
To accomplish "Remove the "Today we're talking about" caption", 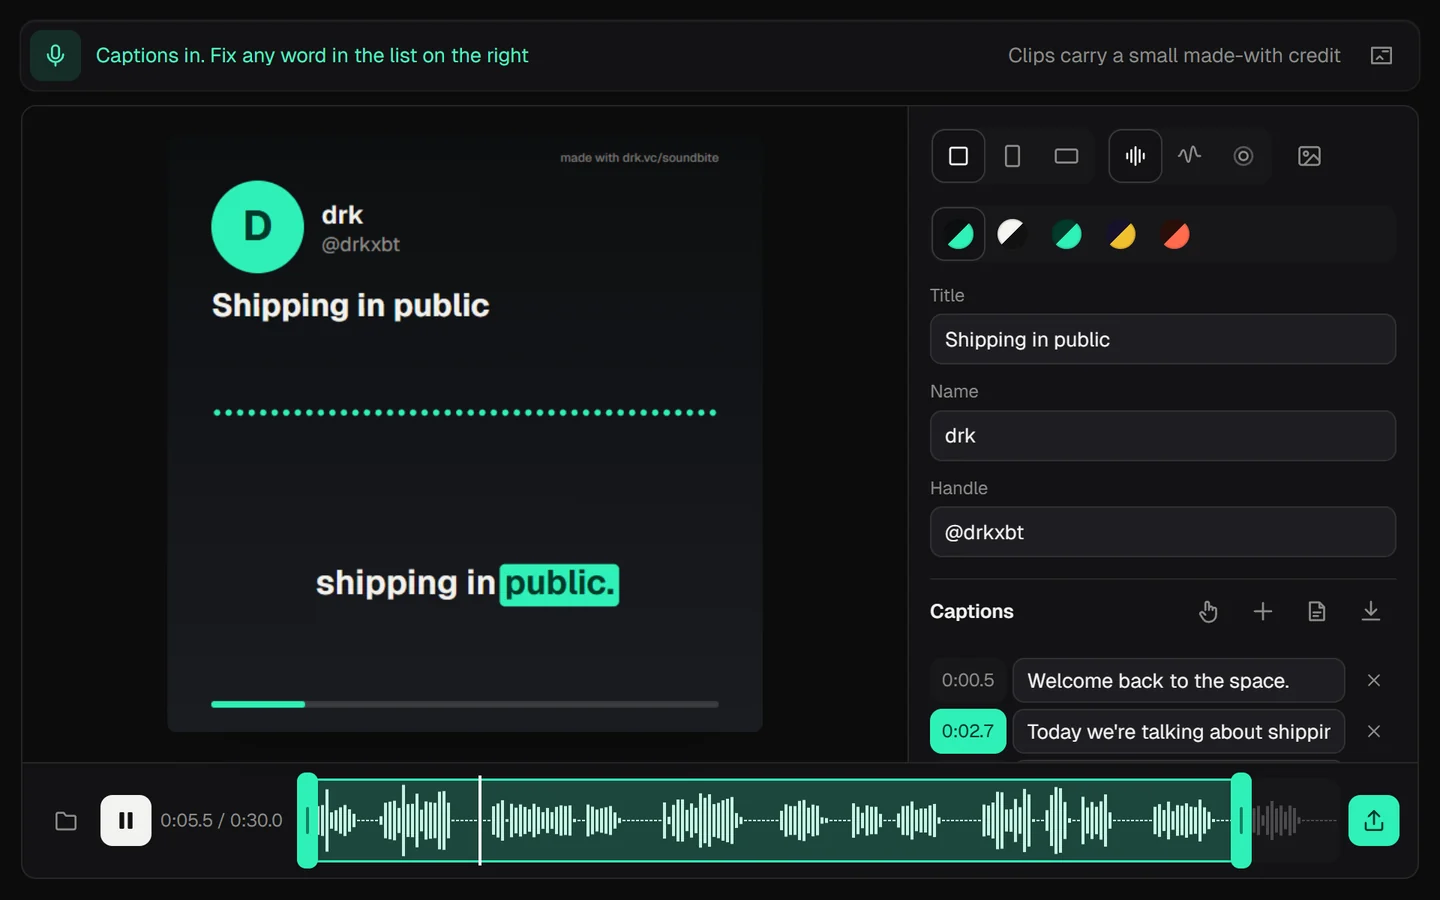I will (x=1374, y=731).
